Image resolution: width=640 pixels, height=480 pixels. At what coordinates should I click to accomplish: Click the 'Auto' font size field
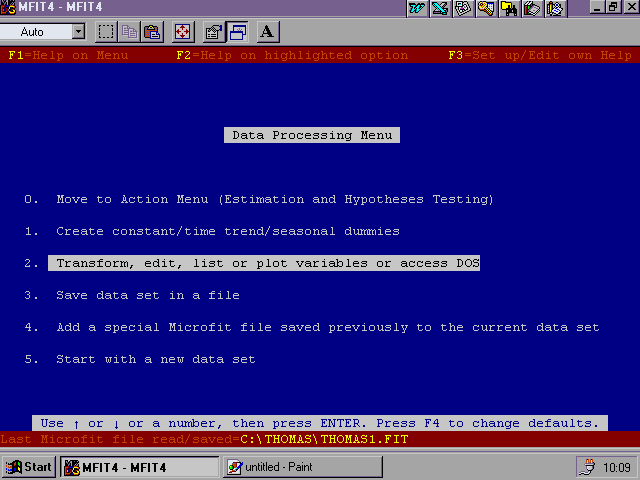[x=36, y=31]
